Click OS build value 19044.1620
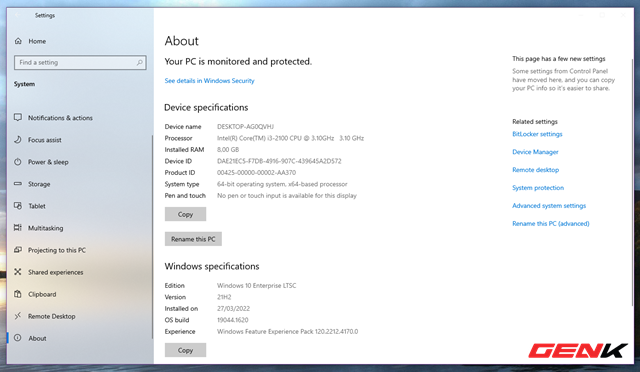The height and width of the screenshot is (372, 640). point(232,320)
